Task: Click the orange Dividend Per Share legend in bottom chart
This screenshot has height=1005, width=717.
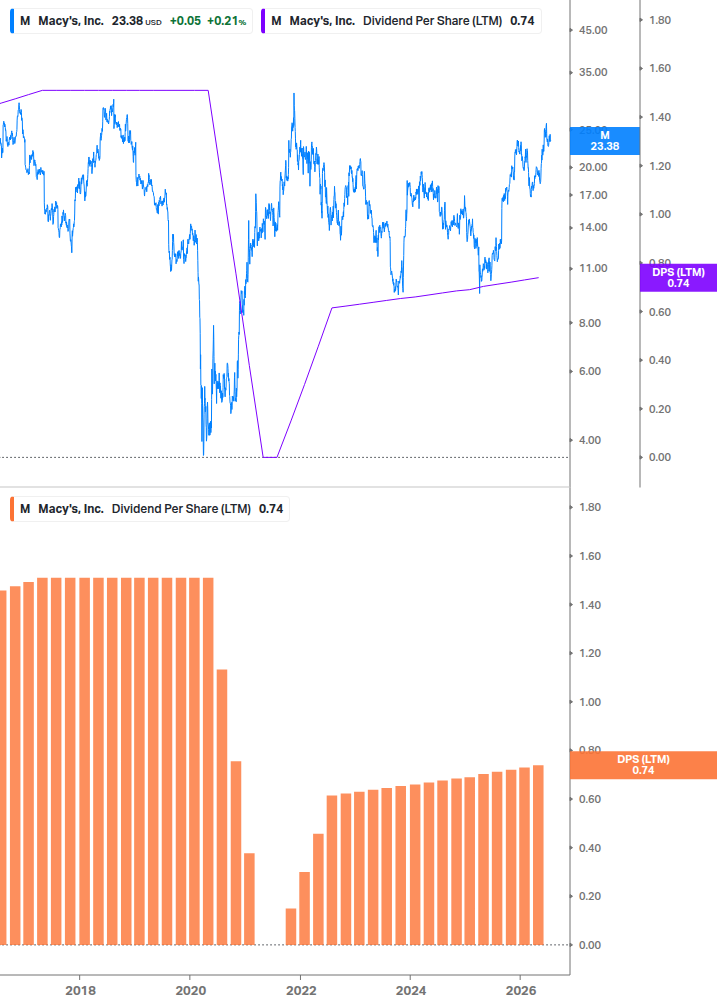Action: [x=150, y=509]
